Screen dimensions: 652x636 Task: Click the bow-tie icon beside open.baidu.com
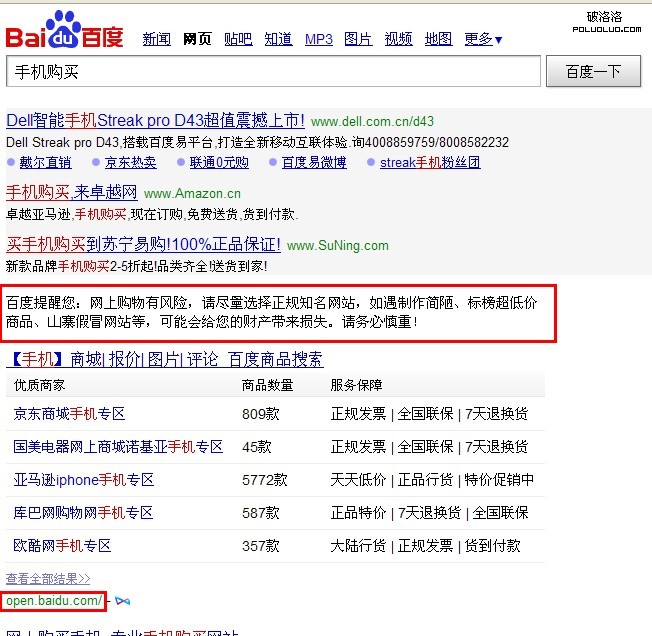click(122, 601)
